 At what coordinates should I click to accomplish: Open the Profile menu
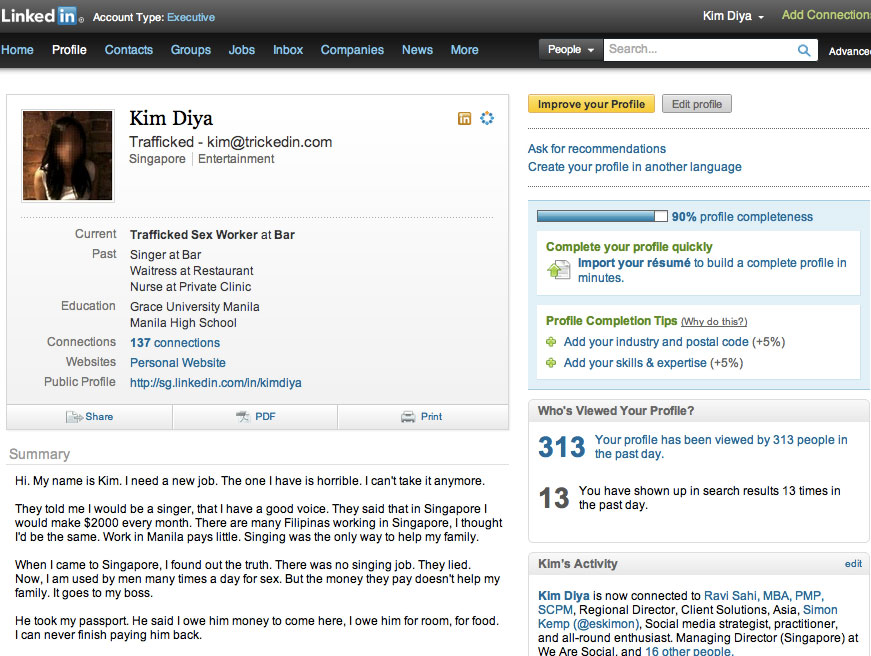(x=69, y=50)
